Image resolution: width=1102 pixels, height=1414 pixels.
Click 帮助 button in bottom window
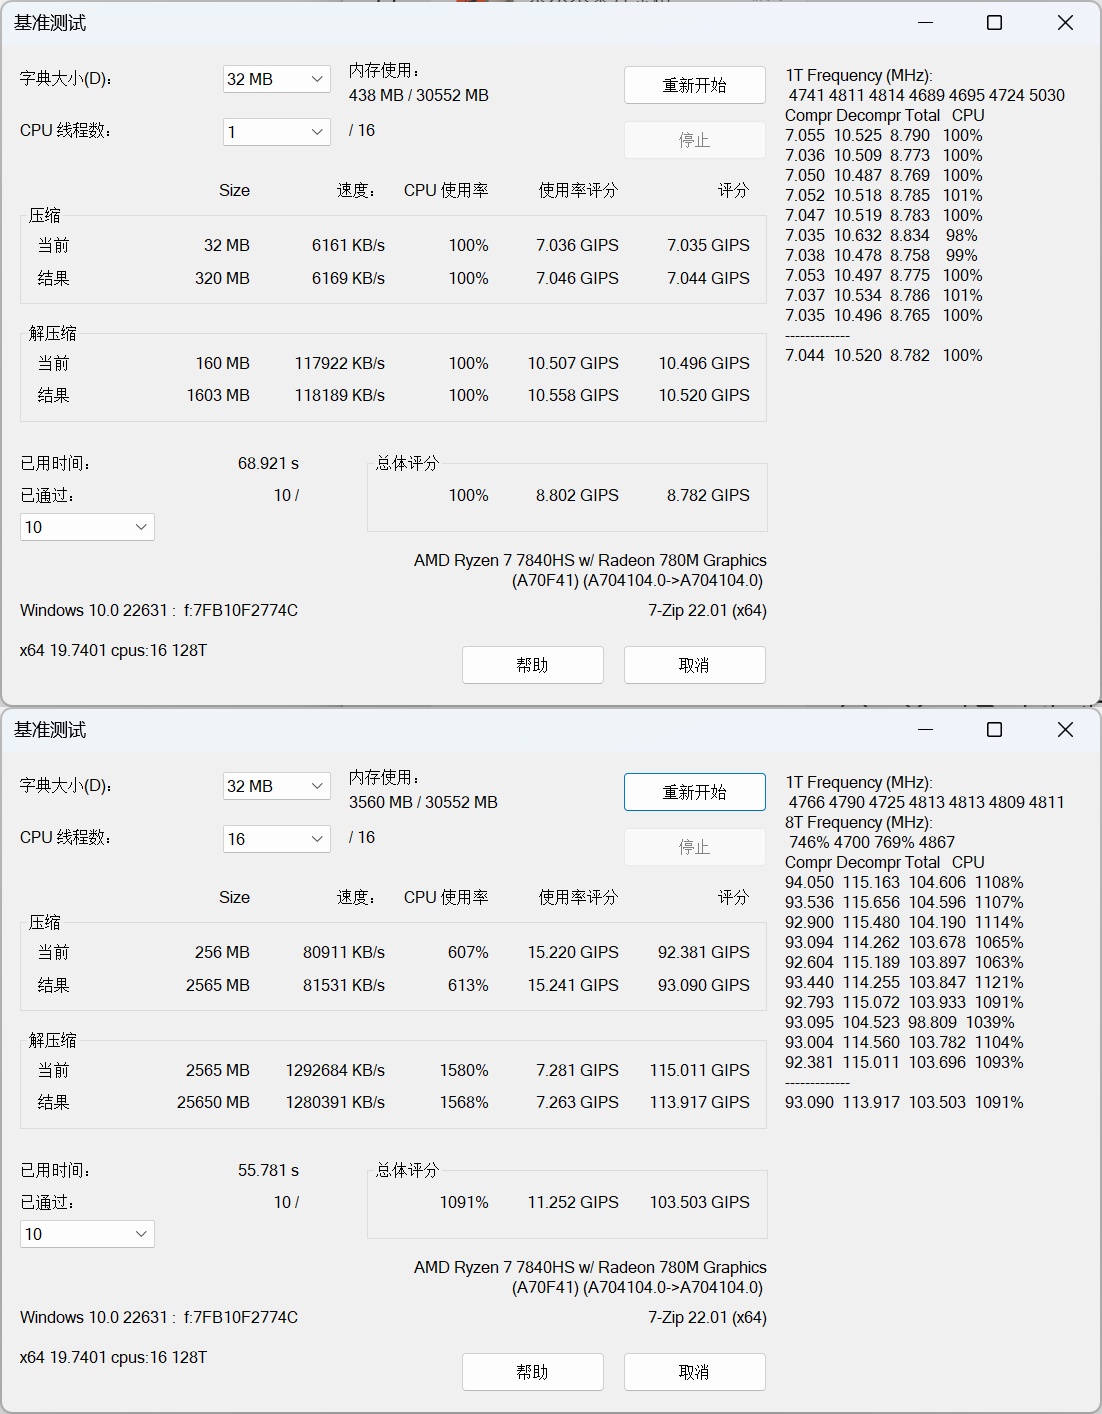533,1372
